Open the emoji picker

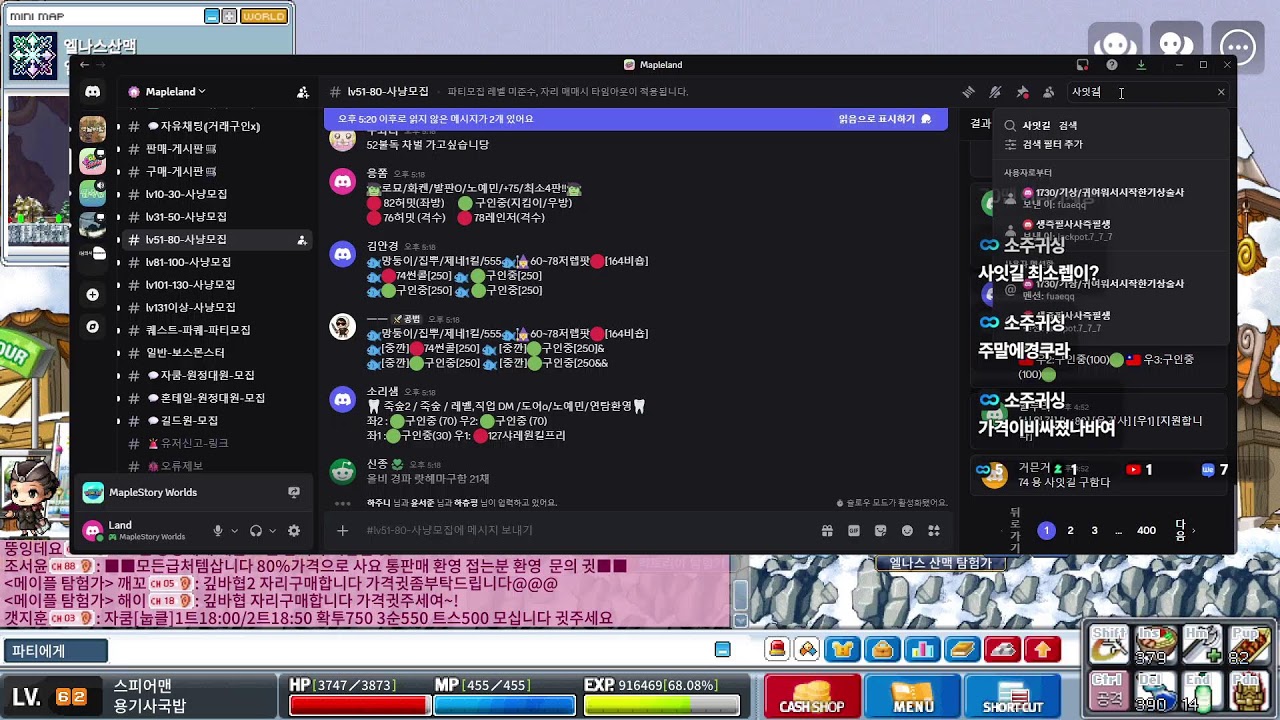pyautogui.click(x=907, y=531)
